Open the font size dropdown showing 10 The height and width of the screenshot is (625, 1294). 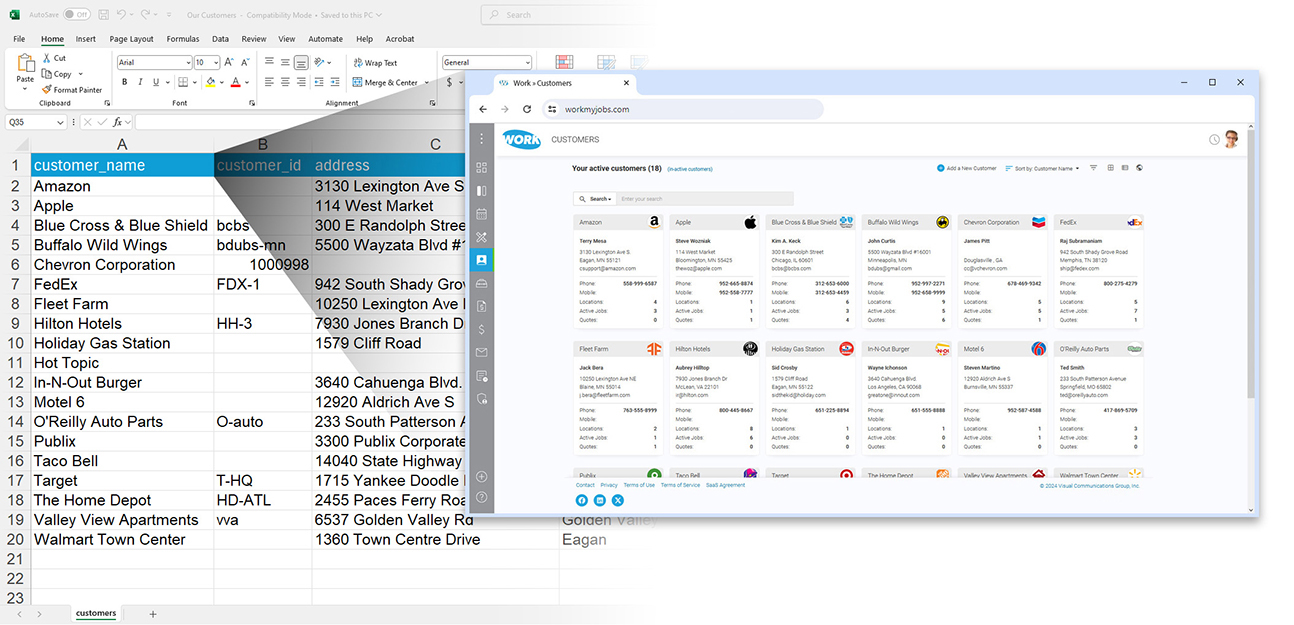pos(215,63)
